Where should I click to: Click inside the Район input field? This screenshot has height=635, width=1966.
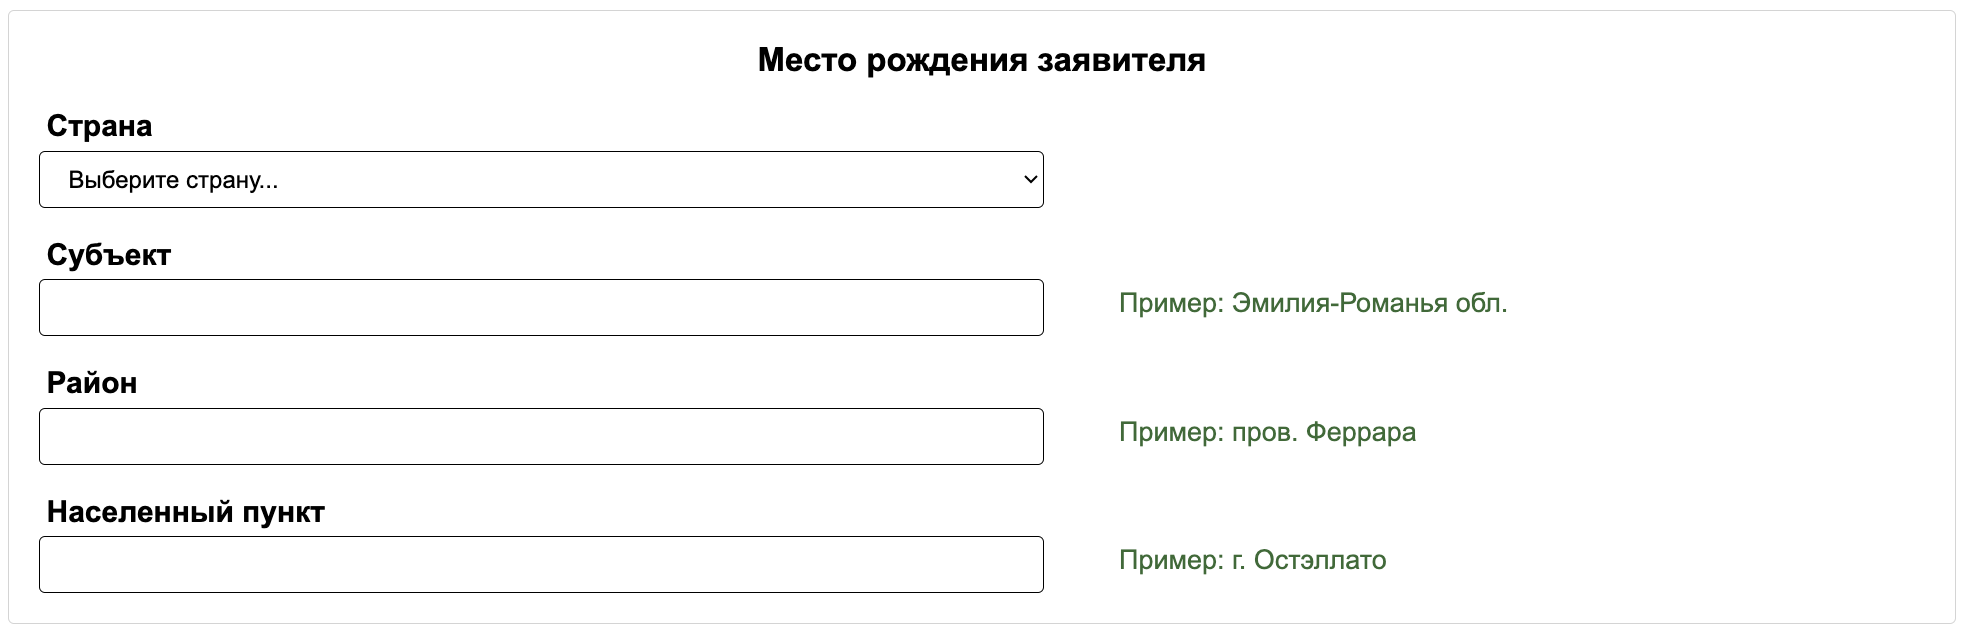coord(540,436)
